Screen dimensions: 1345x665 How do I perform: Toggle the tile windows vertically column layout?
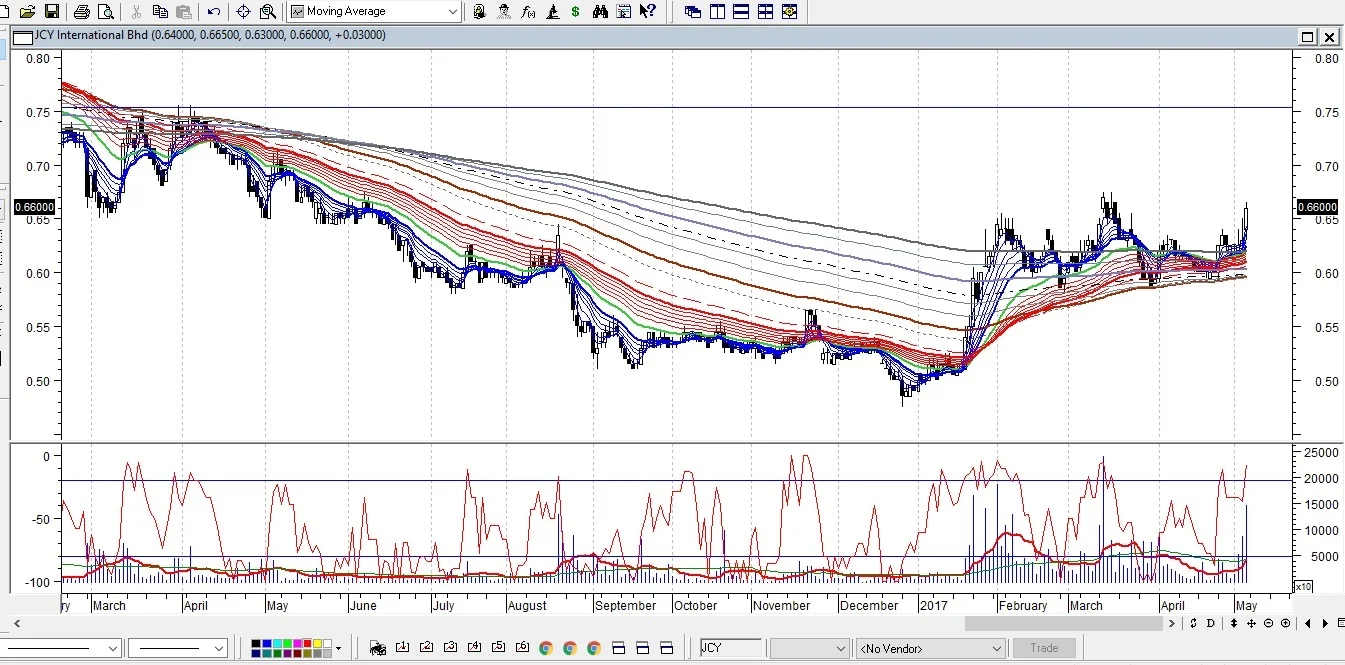tap(717, 12)
